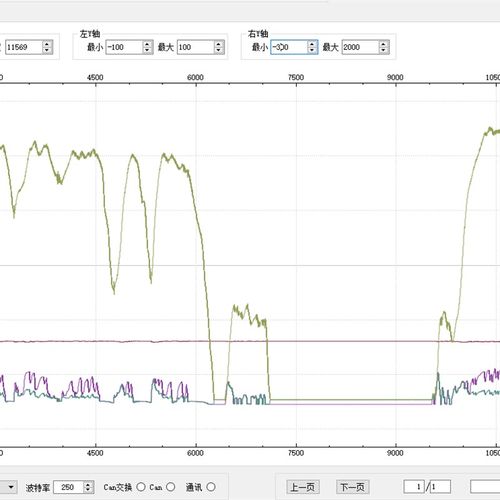Select the Can交换 radio button
Image resolution: width=500 pixels, height=500 pixels.
click(141, 487)
